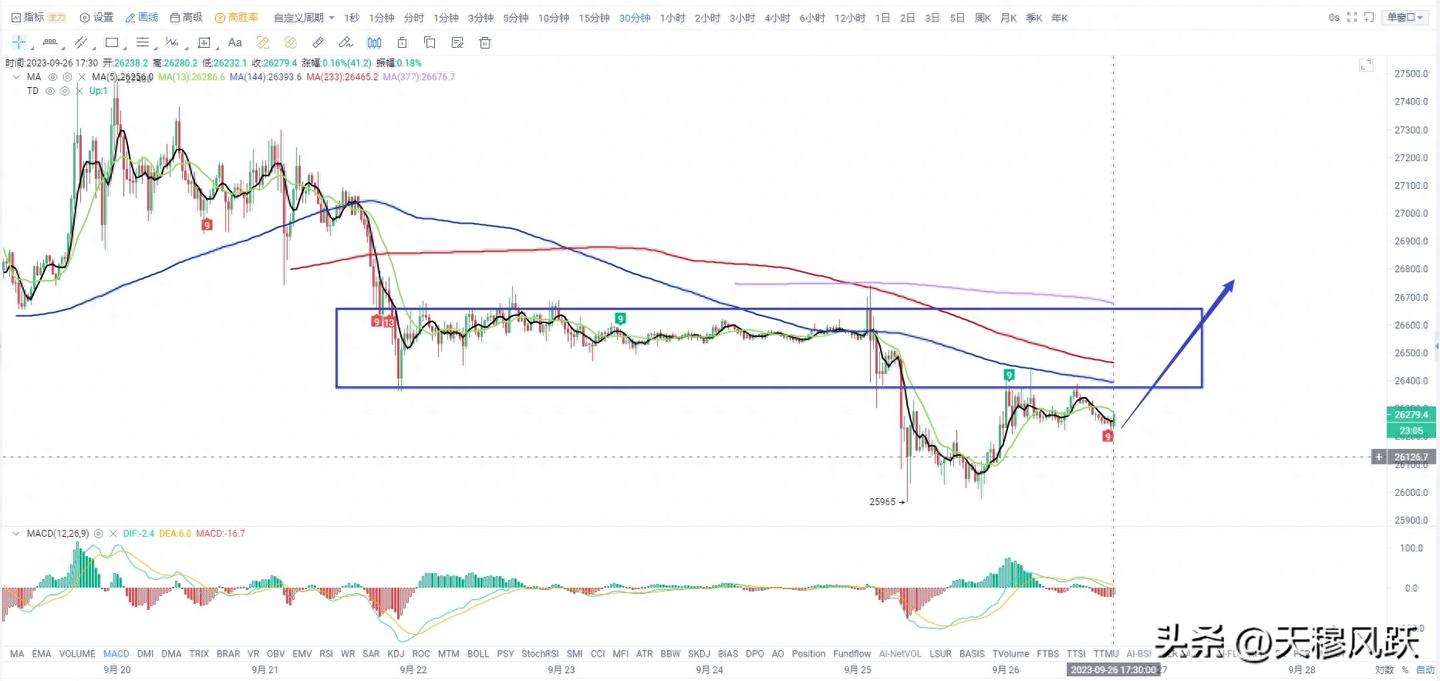
Task: Click the first orange link magnet icon
Action: click(x=263, y=43)
